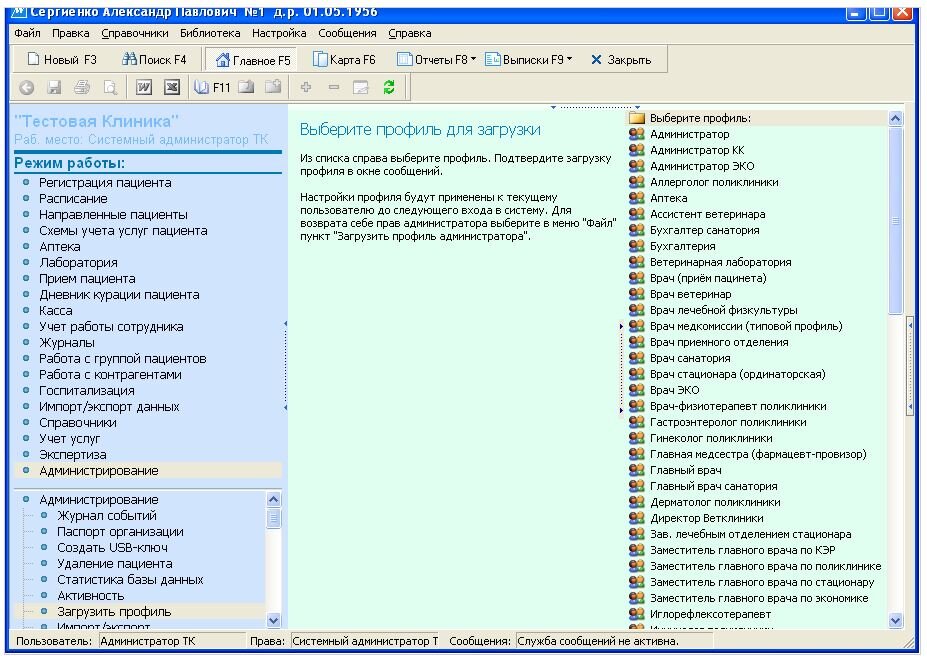The width and height of the screenshot is (927, 662).
Task: Select Статистика базы данных tree item
Action: [x=130, y=579]
